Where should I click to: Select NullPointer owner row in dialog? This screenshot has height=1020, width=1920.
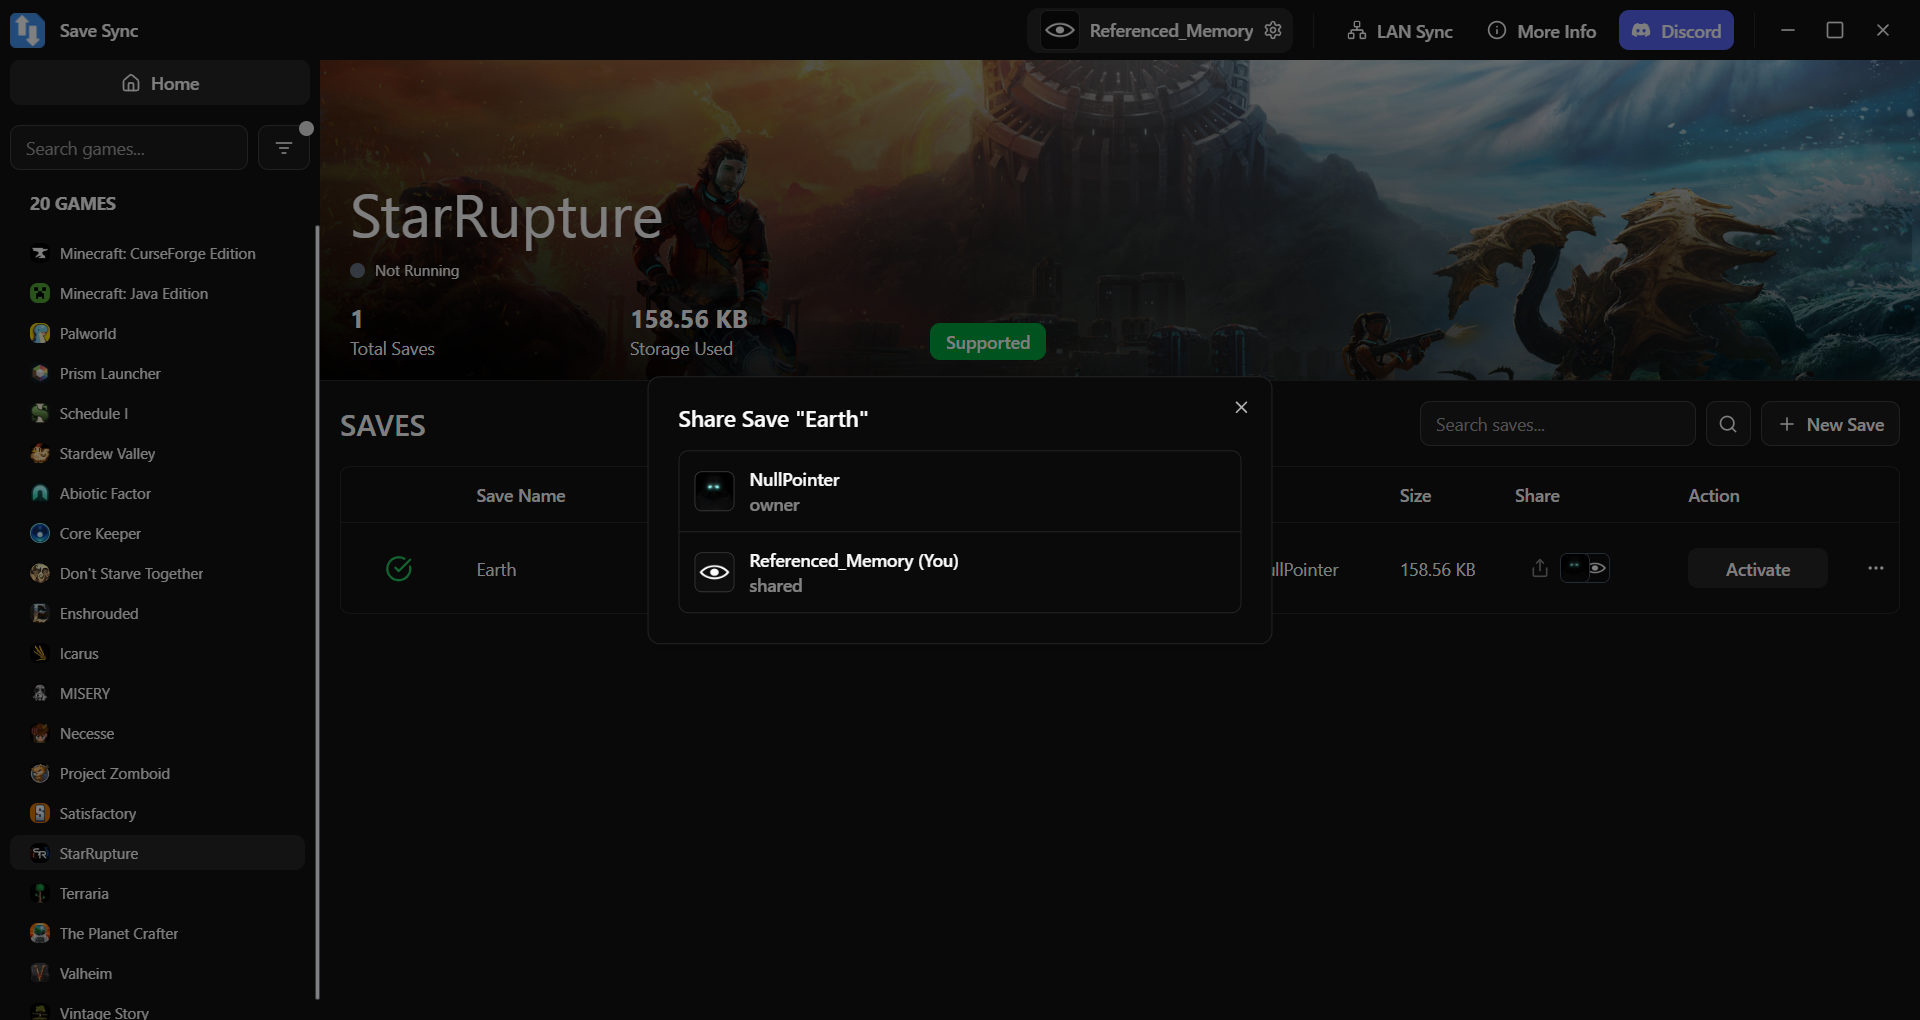[960, 491]
